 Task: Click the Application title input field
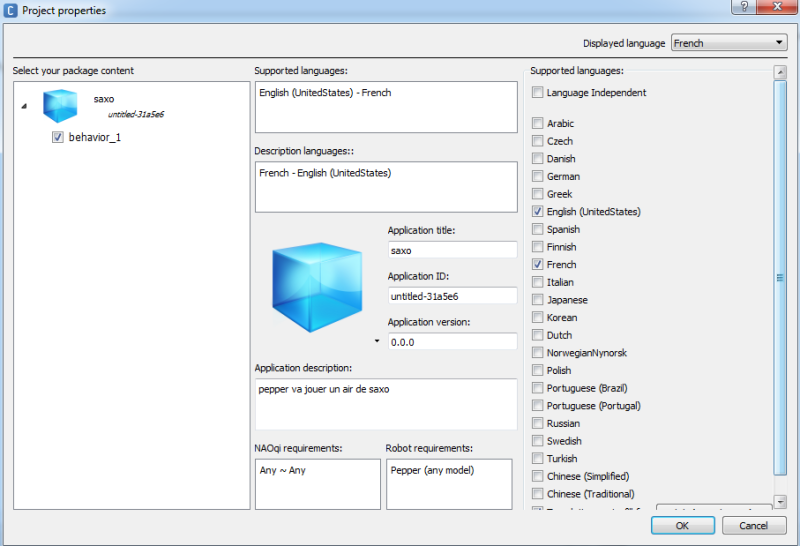click(x=452, y=250)
